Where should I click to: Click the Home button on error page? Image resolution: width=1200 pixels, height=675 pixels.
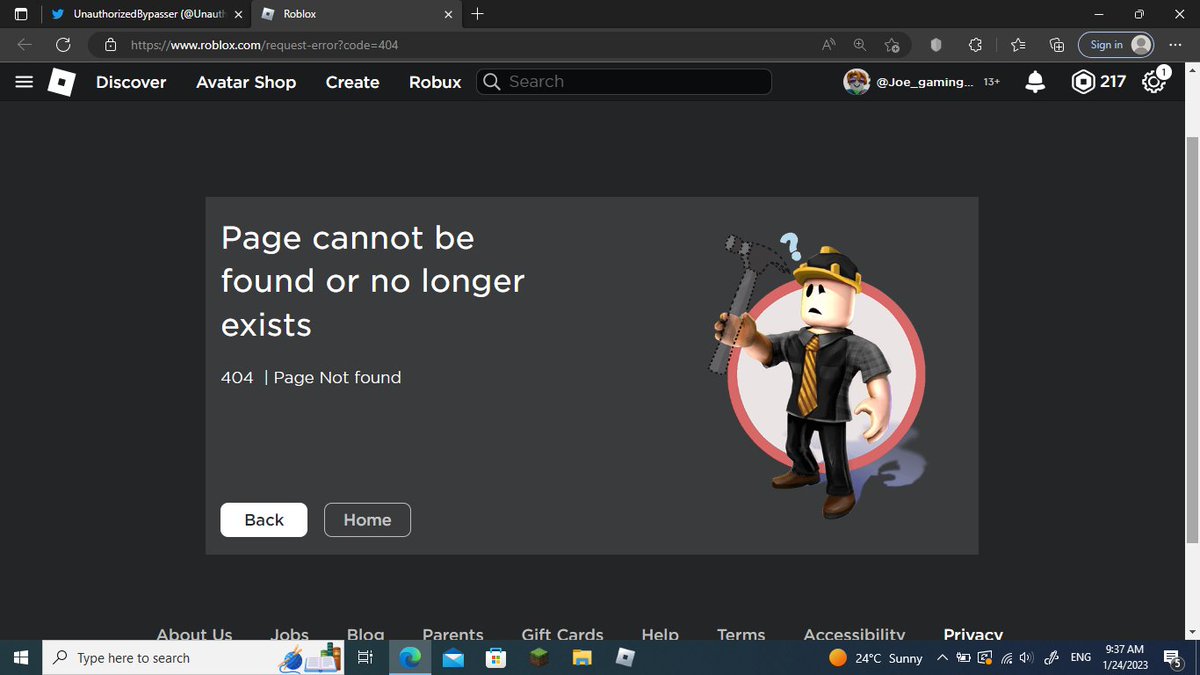tap(367, 520)
